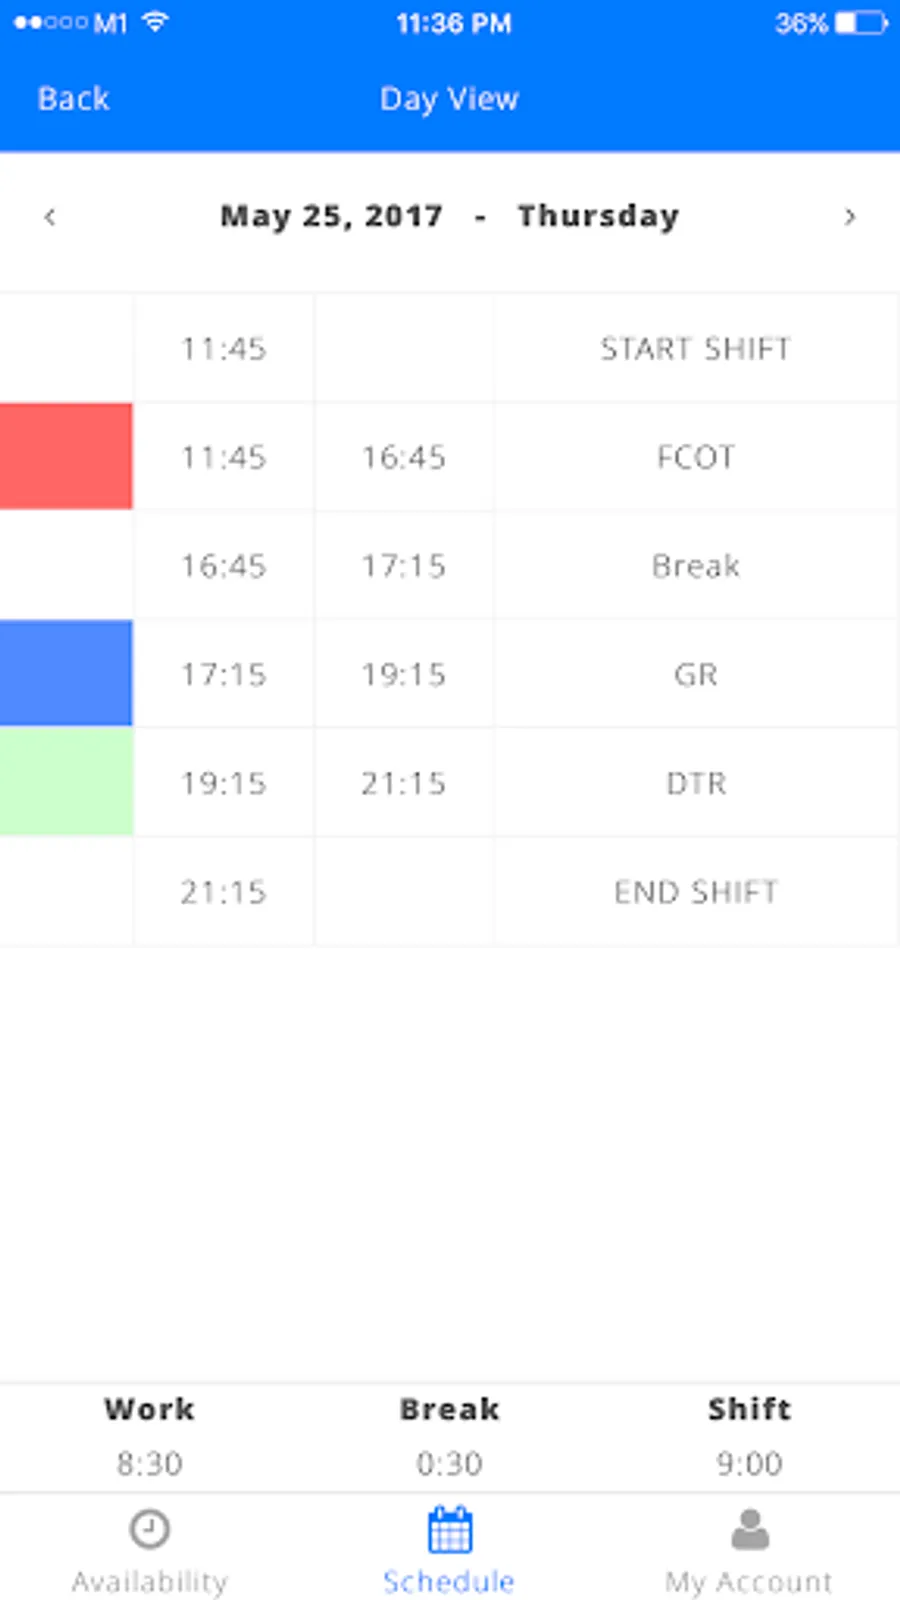
Task: Open the FCOT shift entry
Action: pos(695,457)
